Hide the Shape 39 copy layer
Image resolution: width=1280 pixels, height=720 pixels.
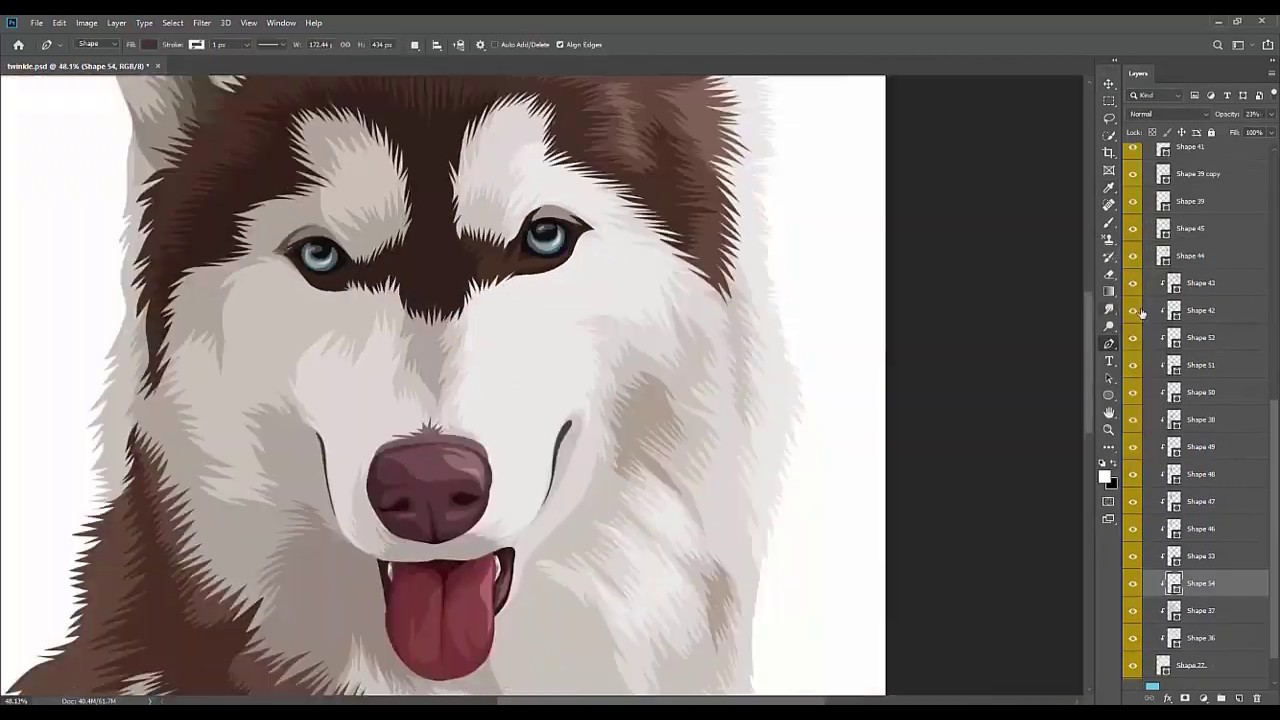(x=1132, y=174)
